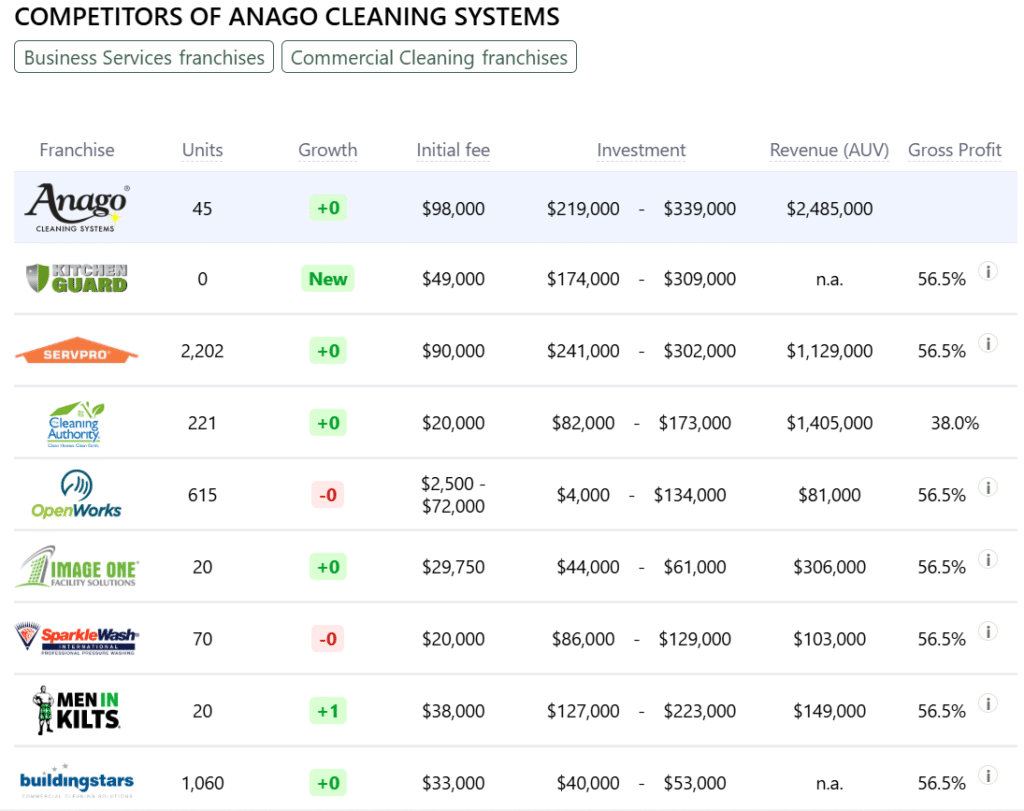Select the $306,000 revenue cell
Image resolution: width=1024 pixels, height=811 pixels.
829,567
